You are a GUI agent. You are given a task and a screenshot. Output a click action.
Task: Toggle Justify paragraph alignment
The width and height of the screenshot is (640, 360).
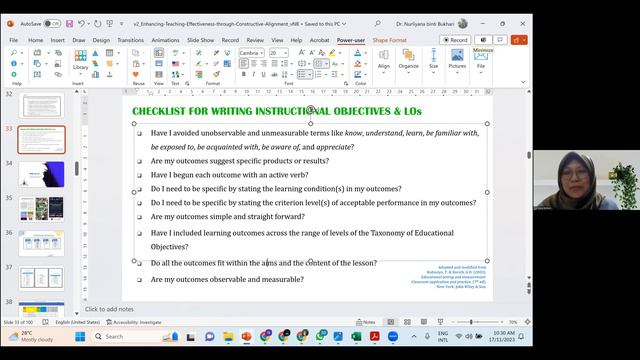tap(274, 64)
